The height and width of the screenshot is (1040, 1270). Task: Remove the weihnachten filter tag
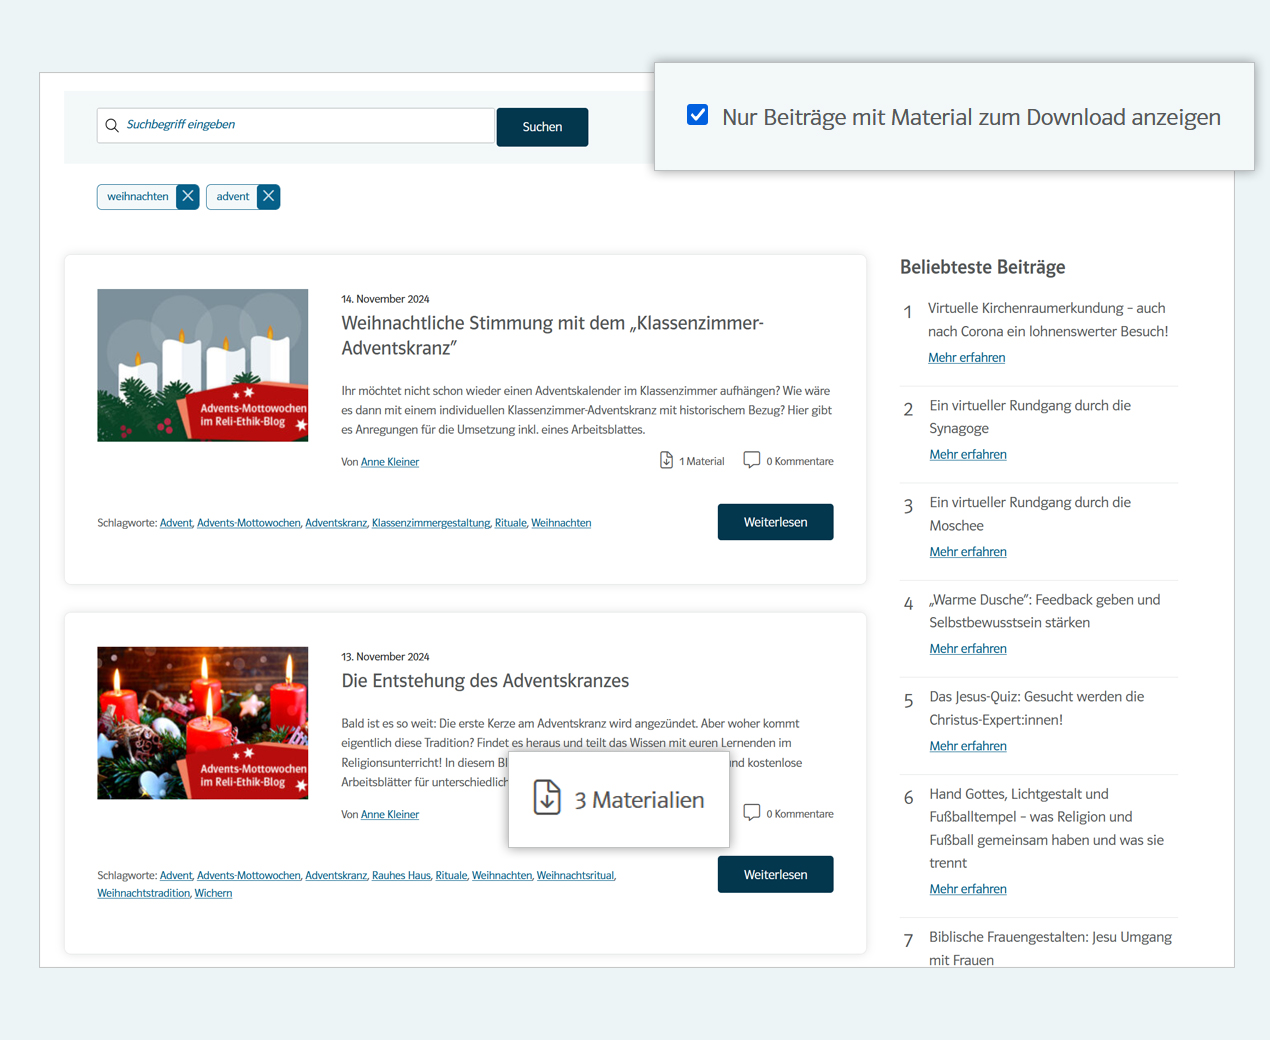[188, 197]
